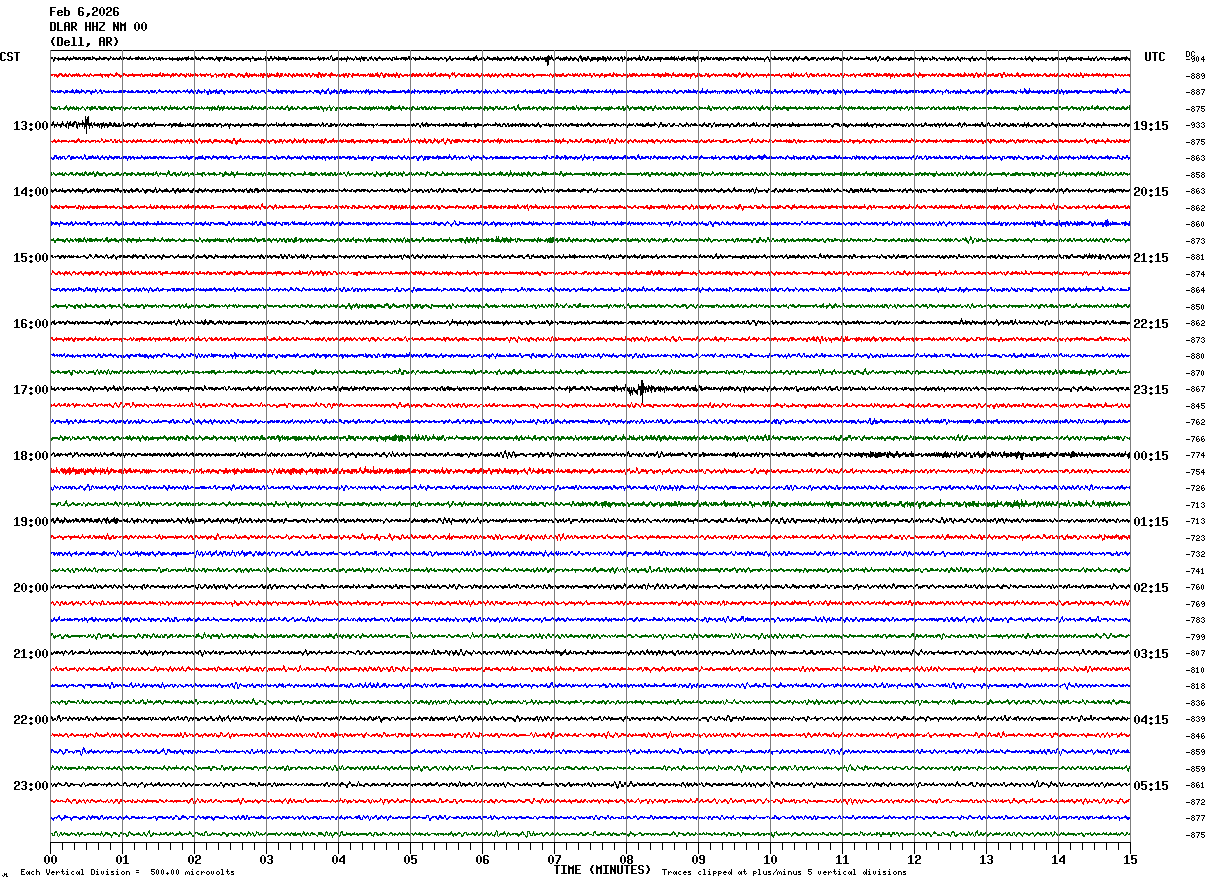Click the "TIME (MINUTES)" axis title

(602, 870)
